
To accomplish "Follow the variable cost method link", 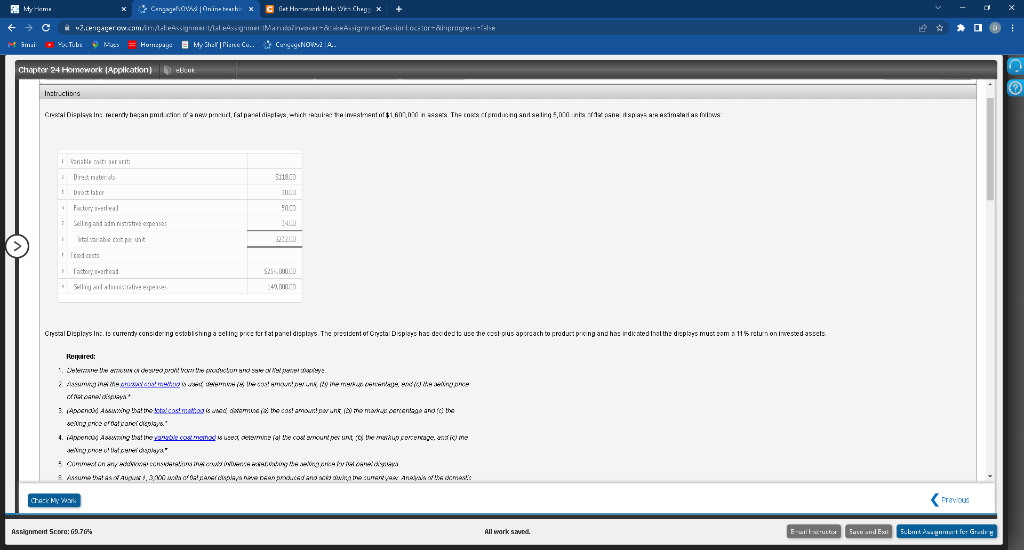I will pyautogui.click(x=185, y=438).
